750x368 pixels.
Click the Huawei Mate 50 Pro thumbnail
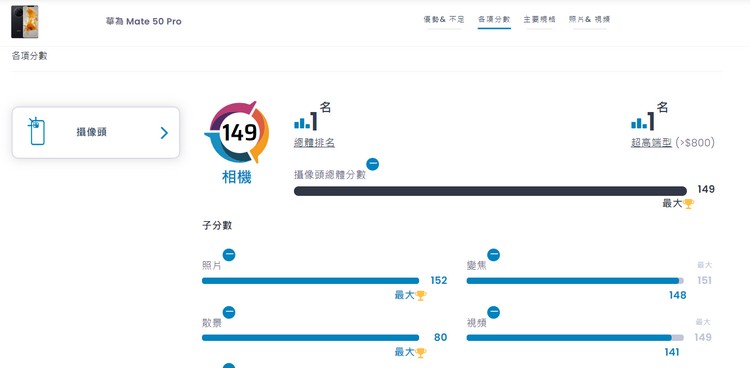pos(24,22)
